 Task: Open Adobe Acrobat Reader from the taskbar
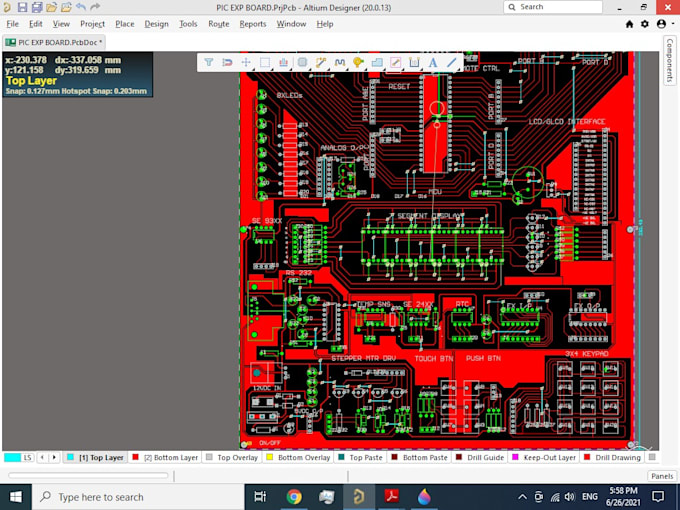[392, 497]
